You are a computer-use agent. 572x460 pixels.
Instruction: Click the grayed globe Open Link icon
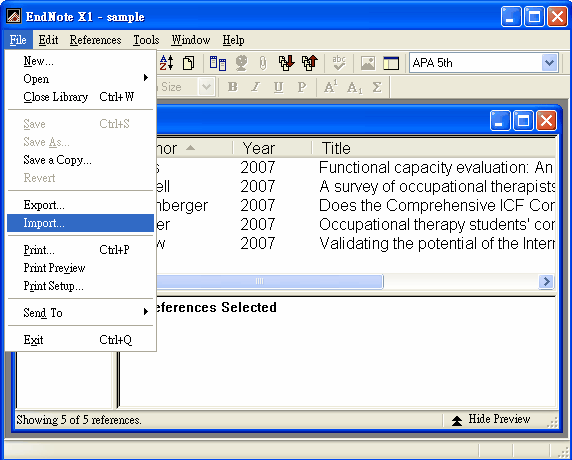241,63
